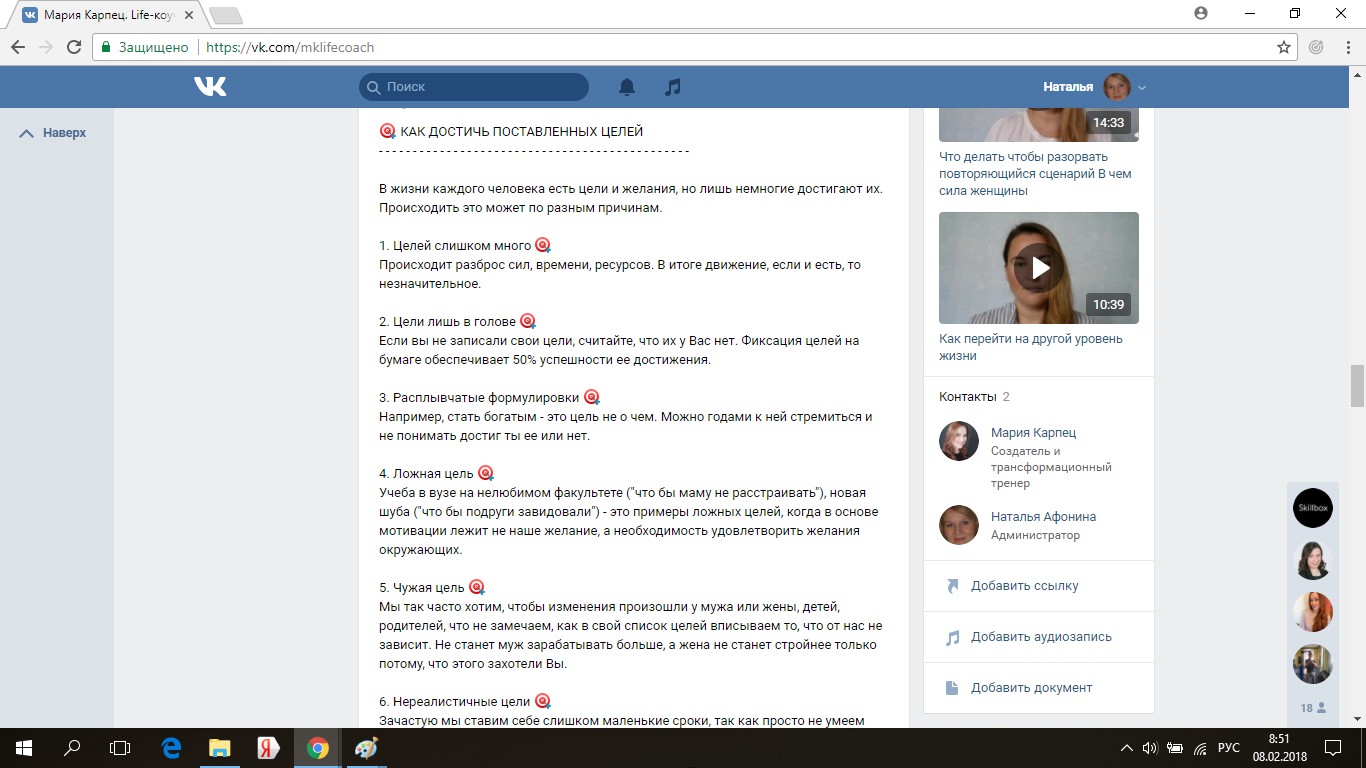Click the line 1. Целей слишком много
The image size is (1366, 768).
click(455, 246)
